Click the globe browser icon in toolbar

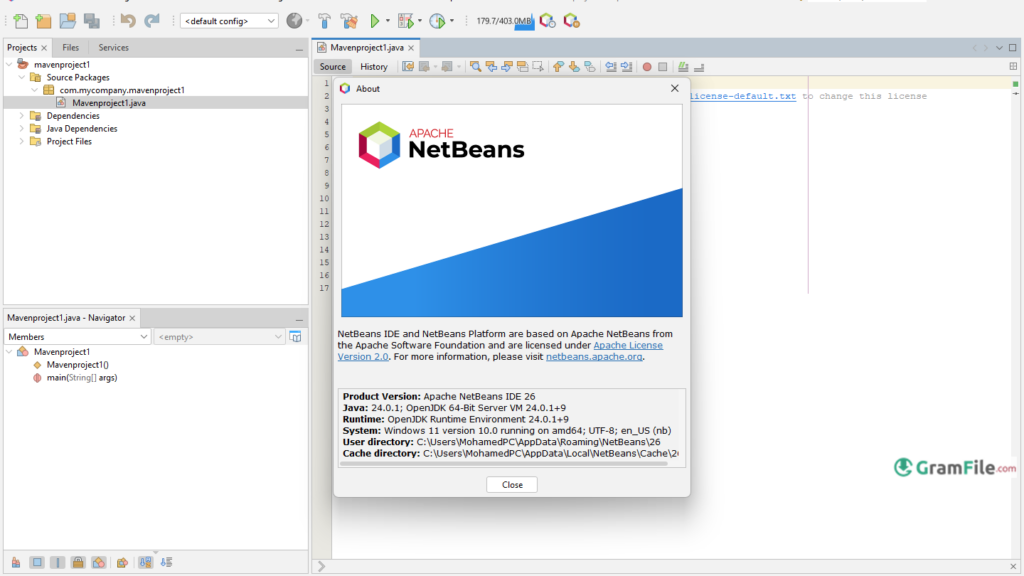tap(295, 21)
